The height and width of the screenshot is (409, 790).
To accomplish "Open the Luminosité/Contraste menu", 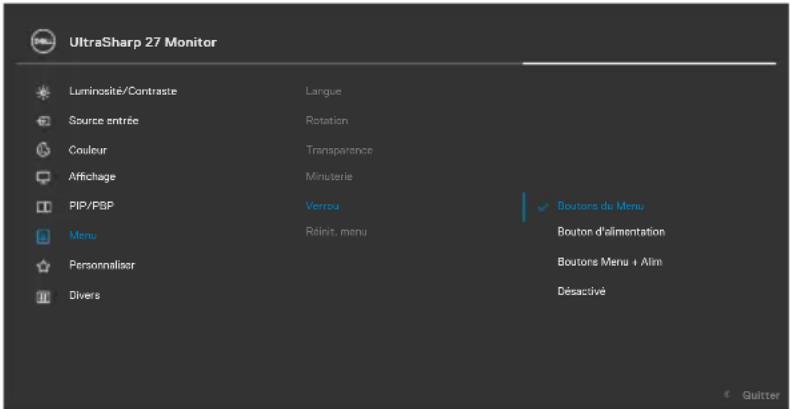I will point(123,92).
